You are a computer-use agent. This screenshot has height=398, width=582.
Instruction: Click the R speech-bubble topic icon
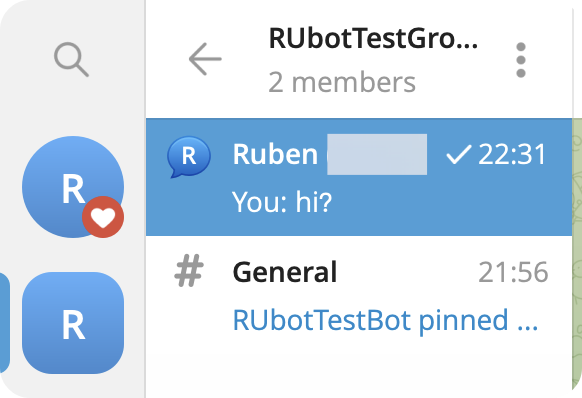189,156
